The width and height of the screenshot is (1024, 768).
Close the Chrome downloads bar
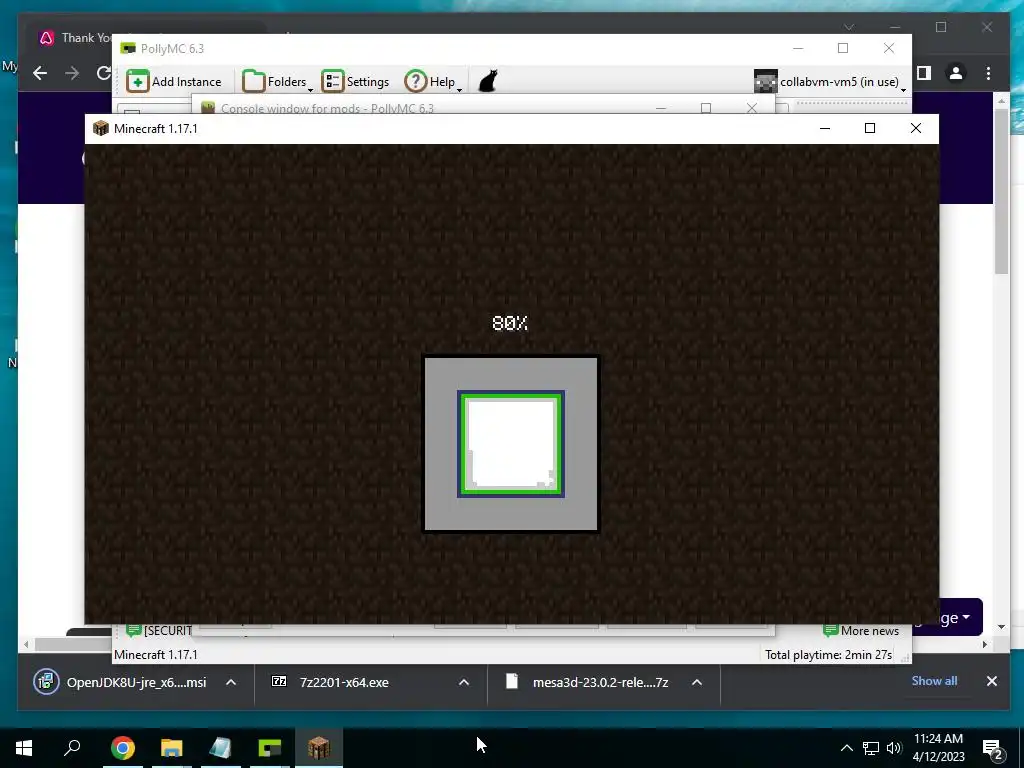[x=991, y=681]
